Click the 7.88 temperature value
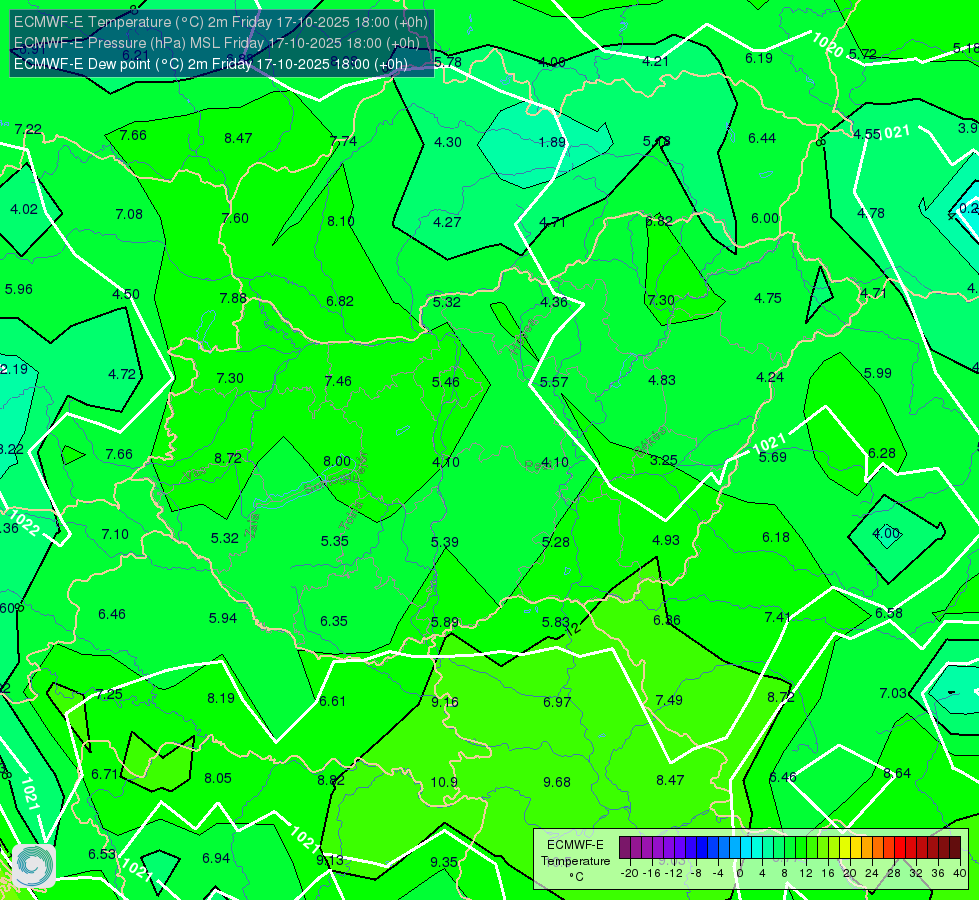 [233, 298]
